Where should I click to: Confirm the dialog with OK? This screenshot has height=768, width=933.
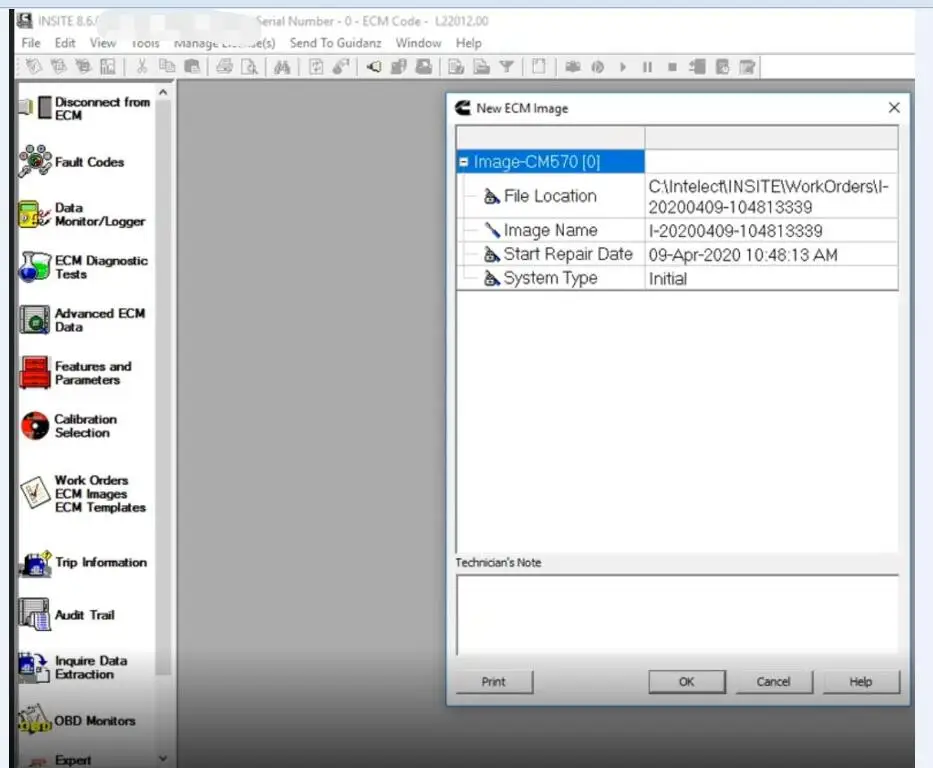point(687,682)
